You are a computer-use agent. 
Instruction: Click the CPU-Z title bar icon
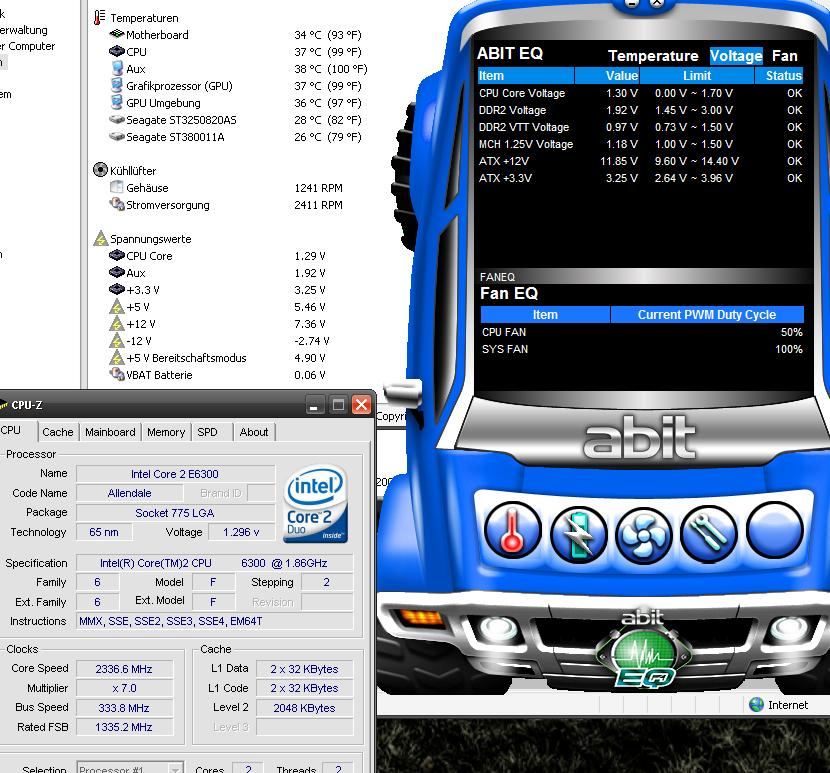[4, 405]
